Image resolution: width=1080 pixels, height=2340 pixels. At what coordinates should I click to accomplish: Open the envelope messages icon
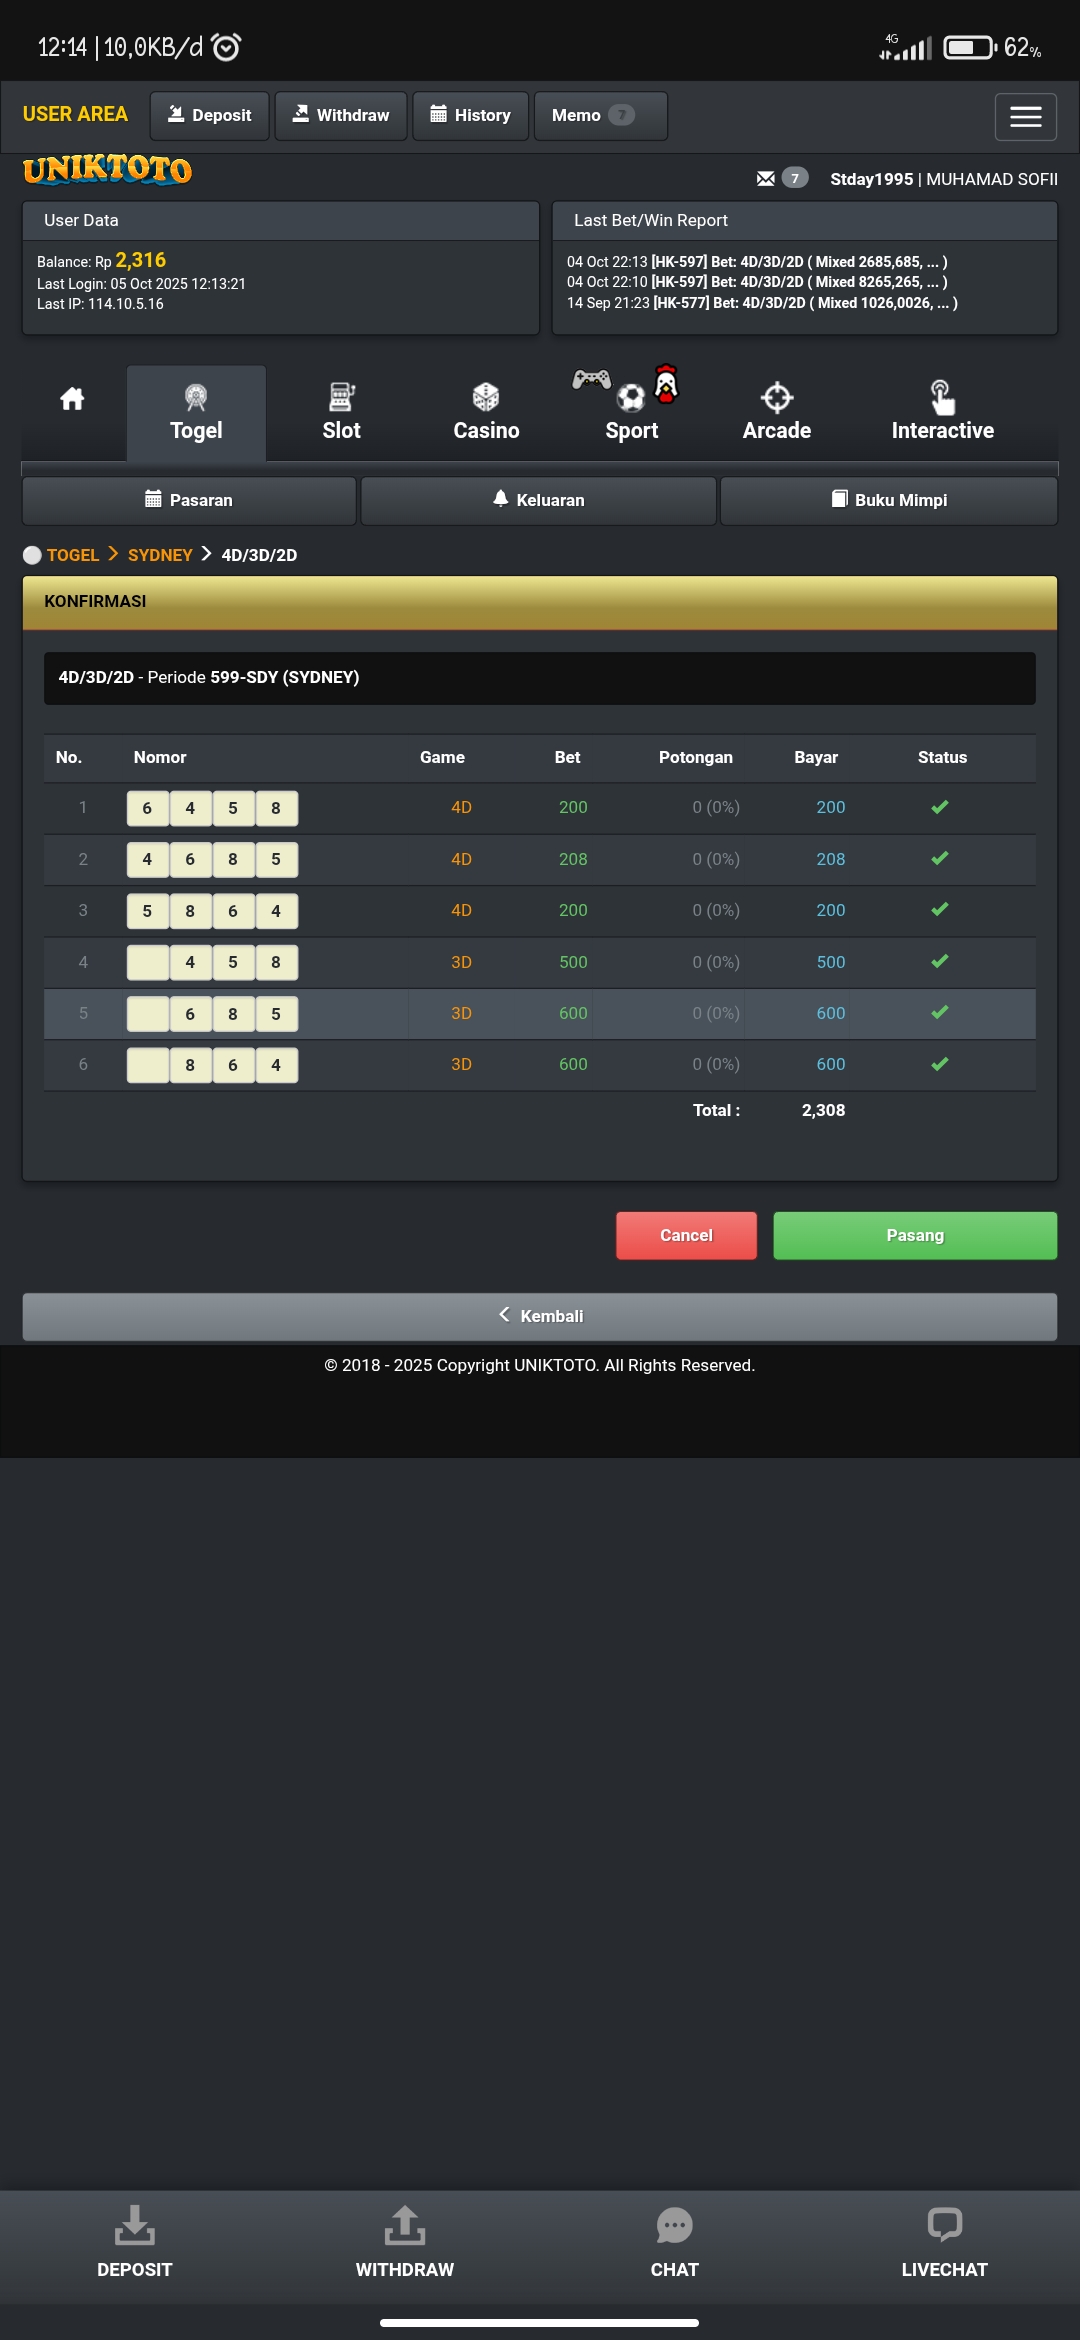[766, 179]
